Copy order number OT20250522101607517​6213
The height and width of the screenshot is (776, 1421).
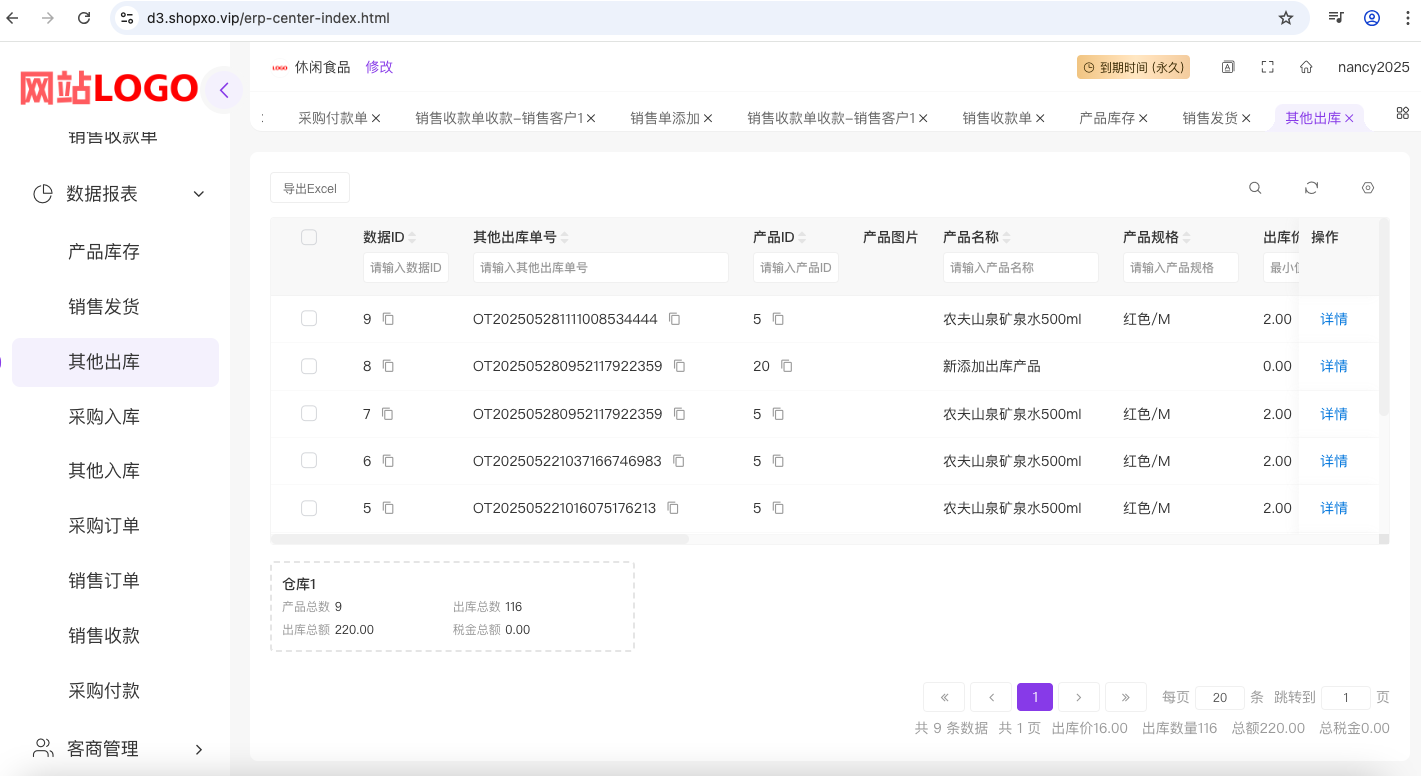tap(673, 508)
